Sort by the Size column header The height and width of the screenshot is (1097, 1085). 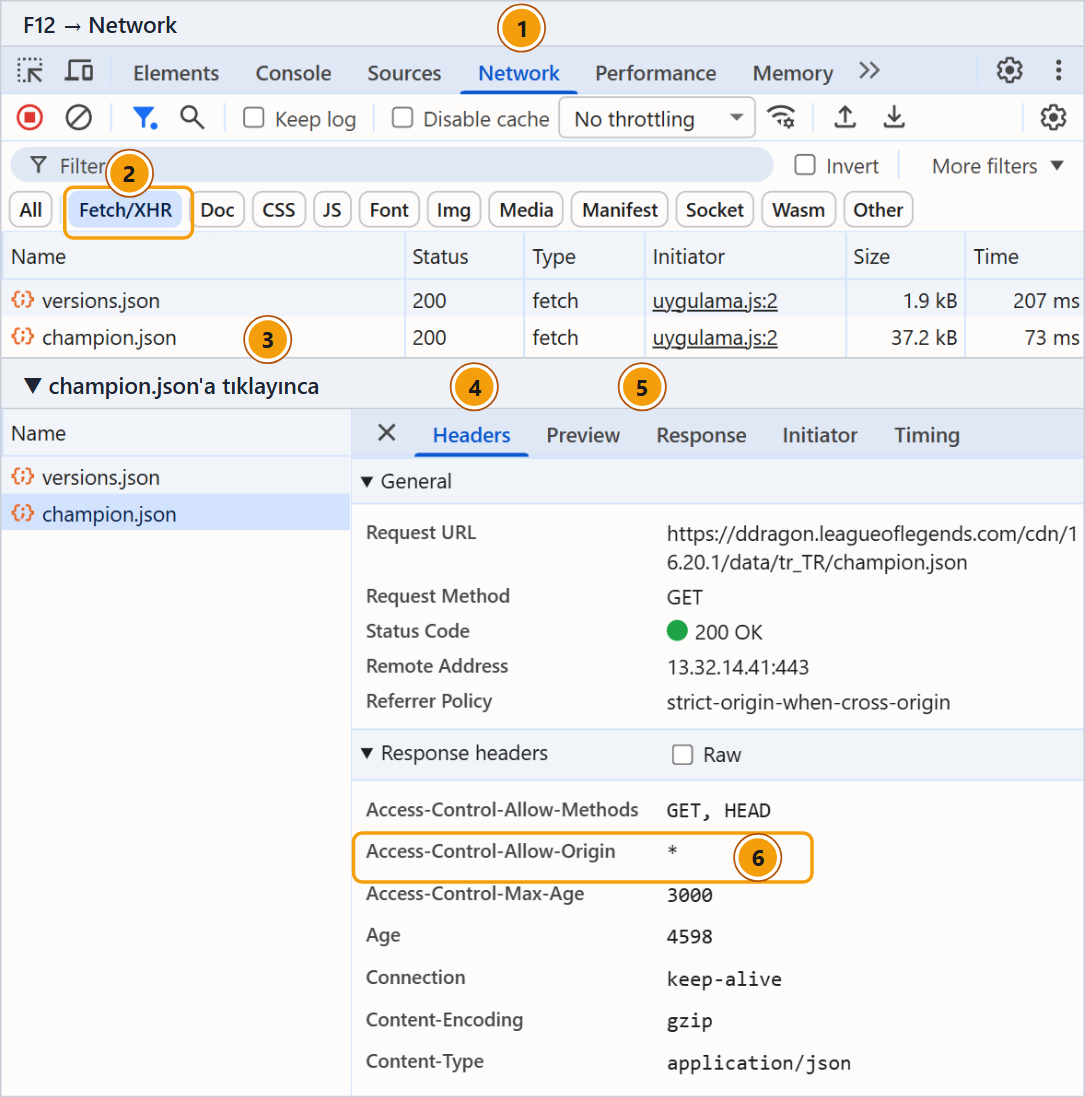pos(905,257)
